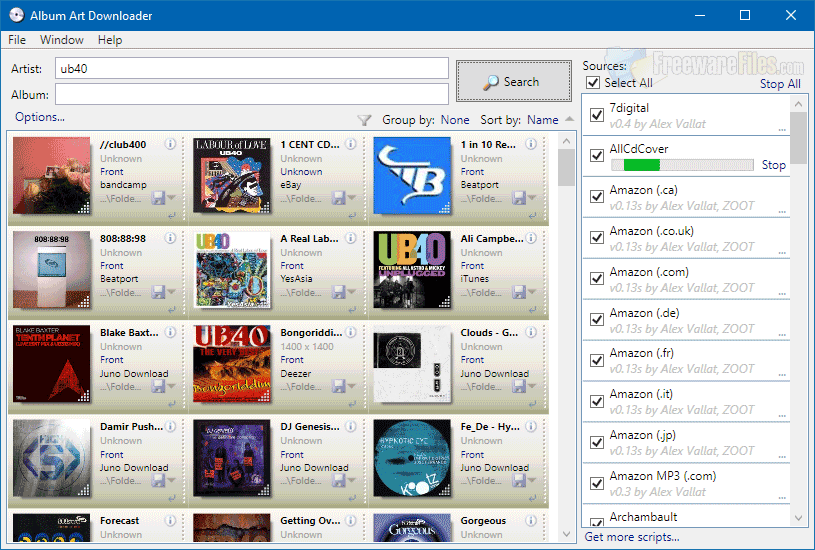Screen dimensions: 815x550
Task: Show info for 808:88:98 result
Action: (x=170, y=238)
